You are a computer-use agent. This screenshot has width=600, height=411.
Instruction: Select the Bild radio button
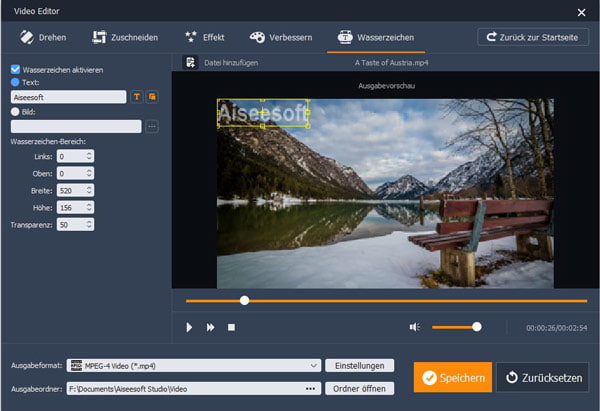(15, 112)
